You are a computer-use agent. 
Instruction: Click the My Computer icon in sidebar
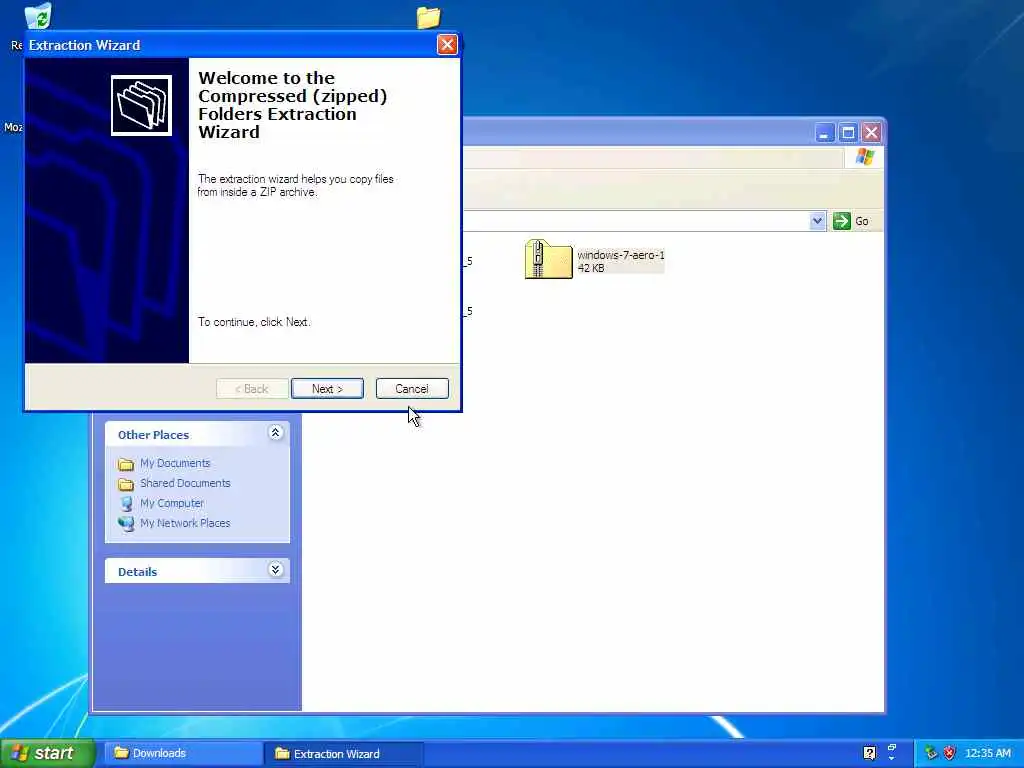click(126, 504)
